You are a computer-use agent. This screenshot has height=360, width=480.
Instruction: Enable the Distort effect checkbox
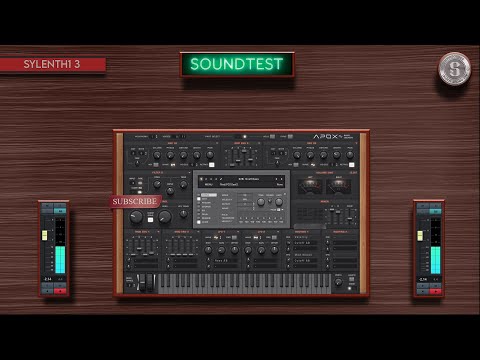point(199,199)
